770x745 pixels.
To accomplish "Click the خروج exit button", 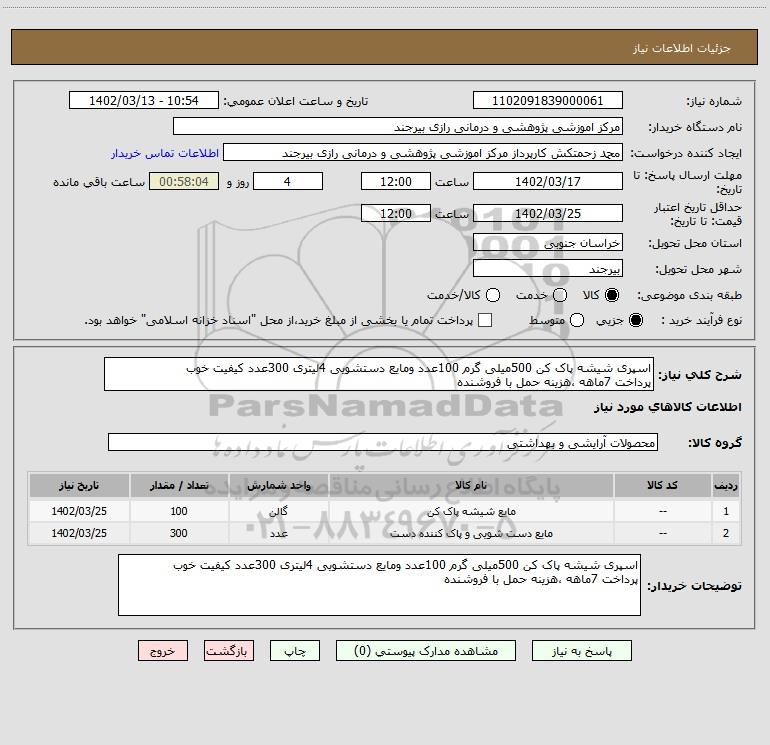I will point(163,651).
